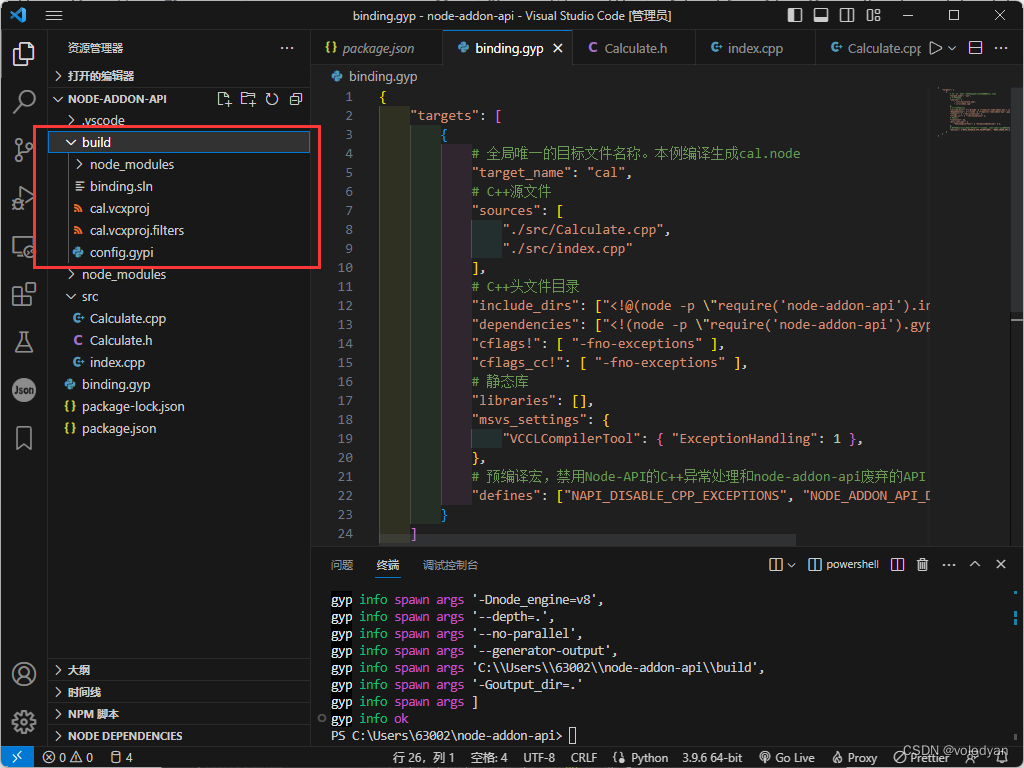Click the Go Live status button

(x=787, y=758)
